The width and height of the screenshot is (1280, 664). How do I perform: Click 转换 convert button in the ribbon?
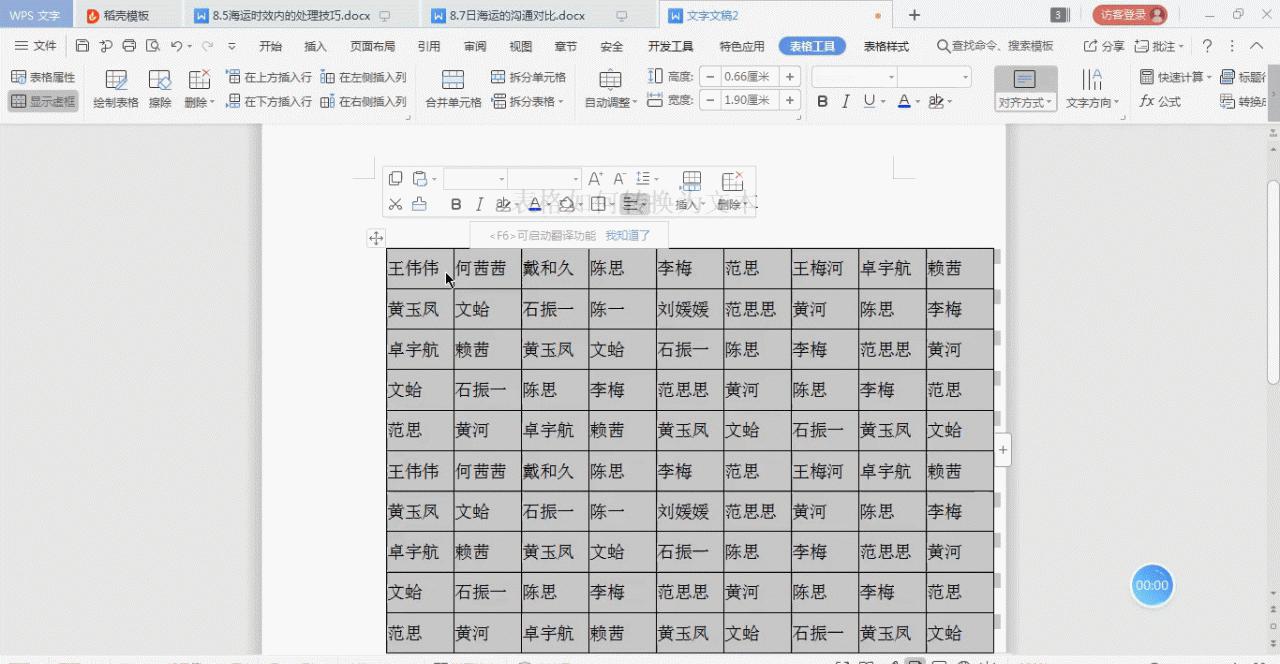[1243, 101]
